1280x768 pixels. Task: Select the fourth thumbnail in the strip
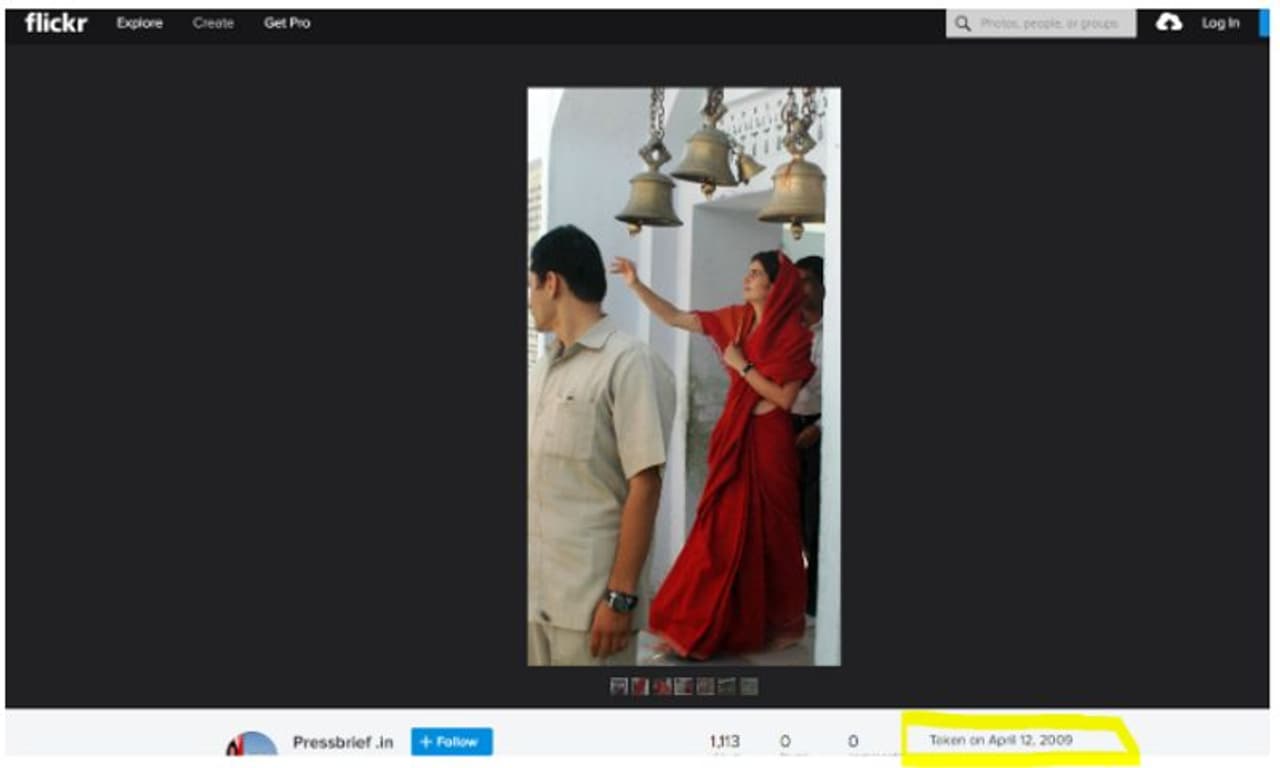click(x=683, y=686)
